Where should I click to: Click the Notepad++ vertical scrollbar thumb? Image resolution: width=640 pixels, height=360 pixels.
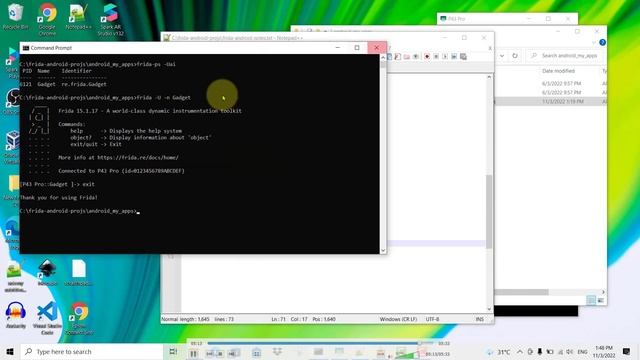click(489, 211)
